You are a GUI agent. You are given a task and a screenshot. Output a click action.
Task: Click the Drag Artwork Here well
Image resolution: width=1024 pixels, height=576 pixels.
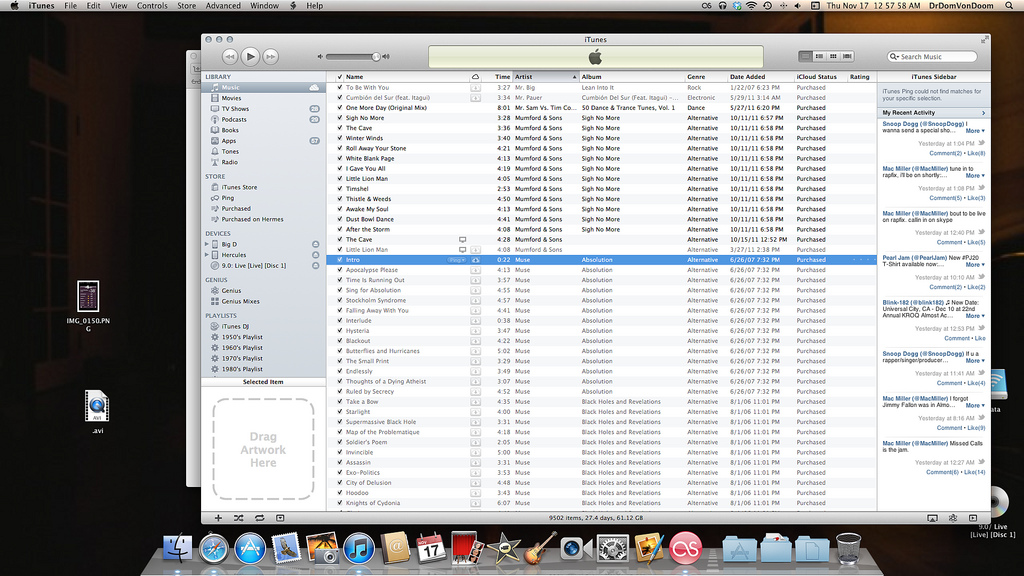(263, 449)
